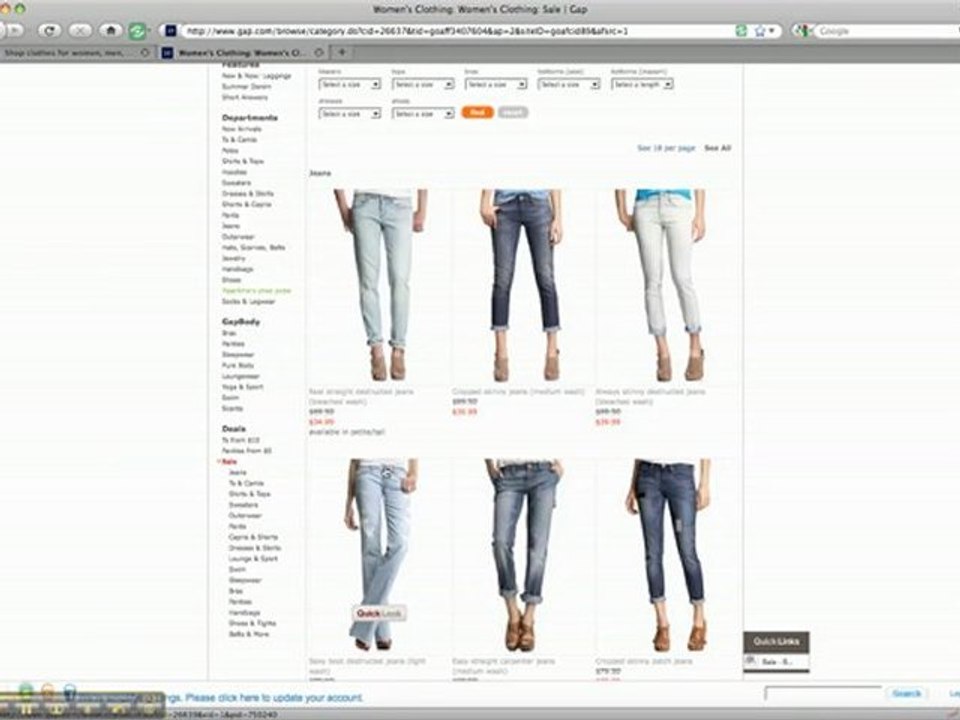Screen dimensions: 960x720
Task: Open 'New Arrivals' under Departments
Action: (x=242, y=129)
